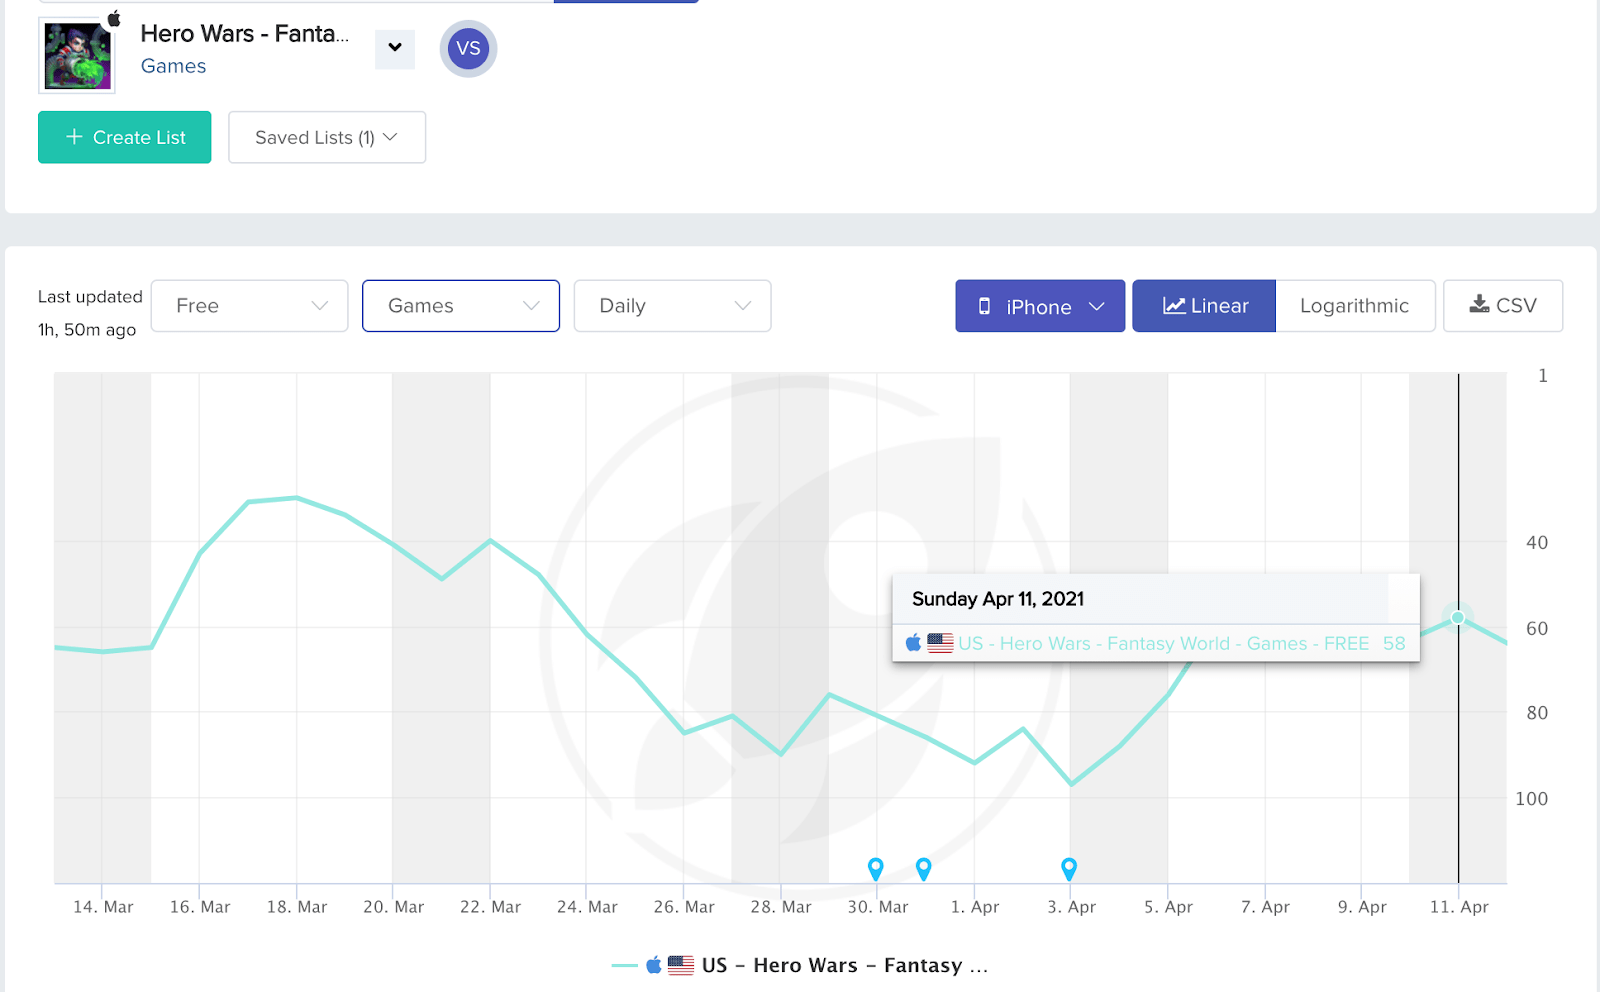Switch chart to Linear scale
This screenshot has width=1600, height=992.
point(1204,306)
